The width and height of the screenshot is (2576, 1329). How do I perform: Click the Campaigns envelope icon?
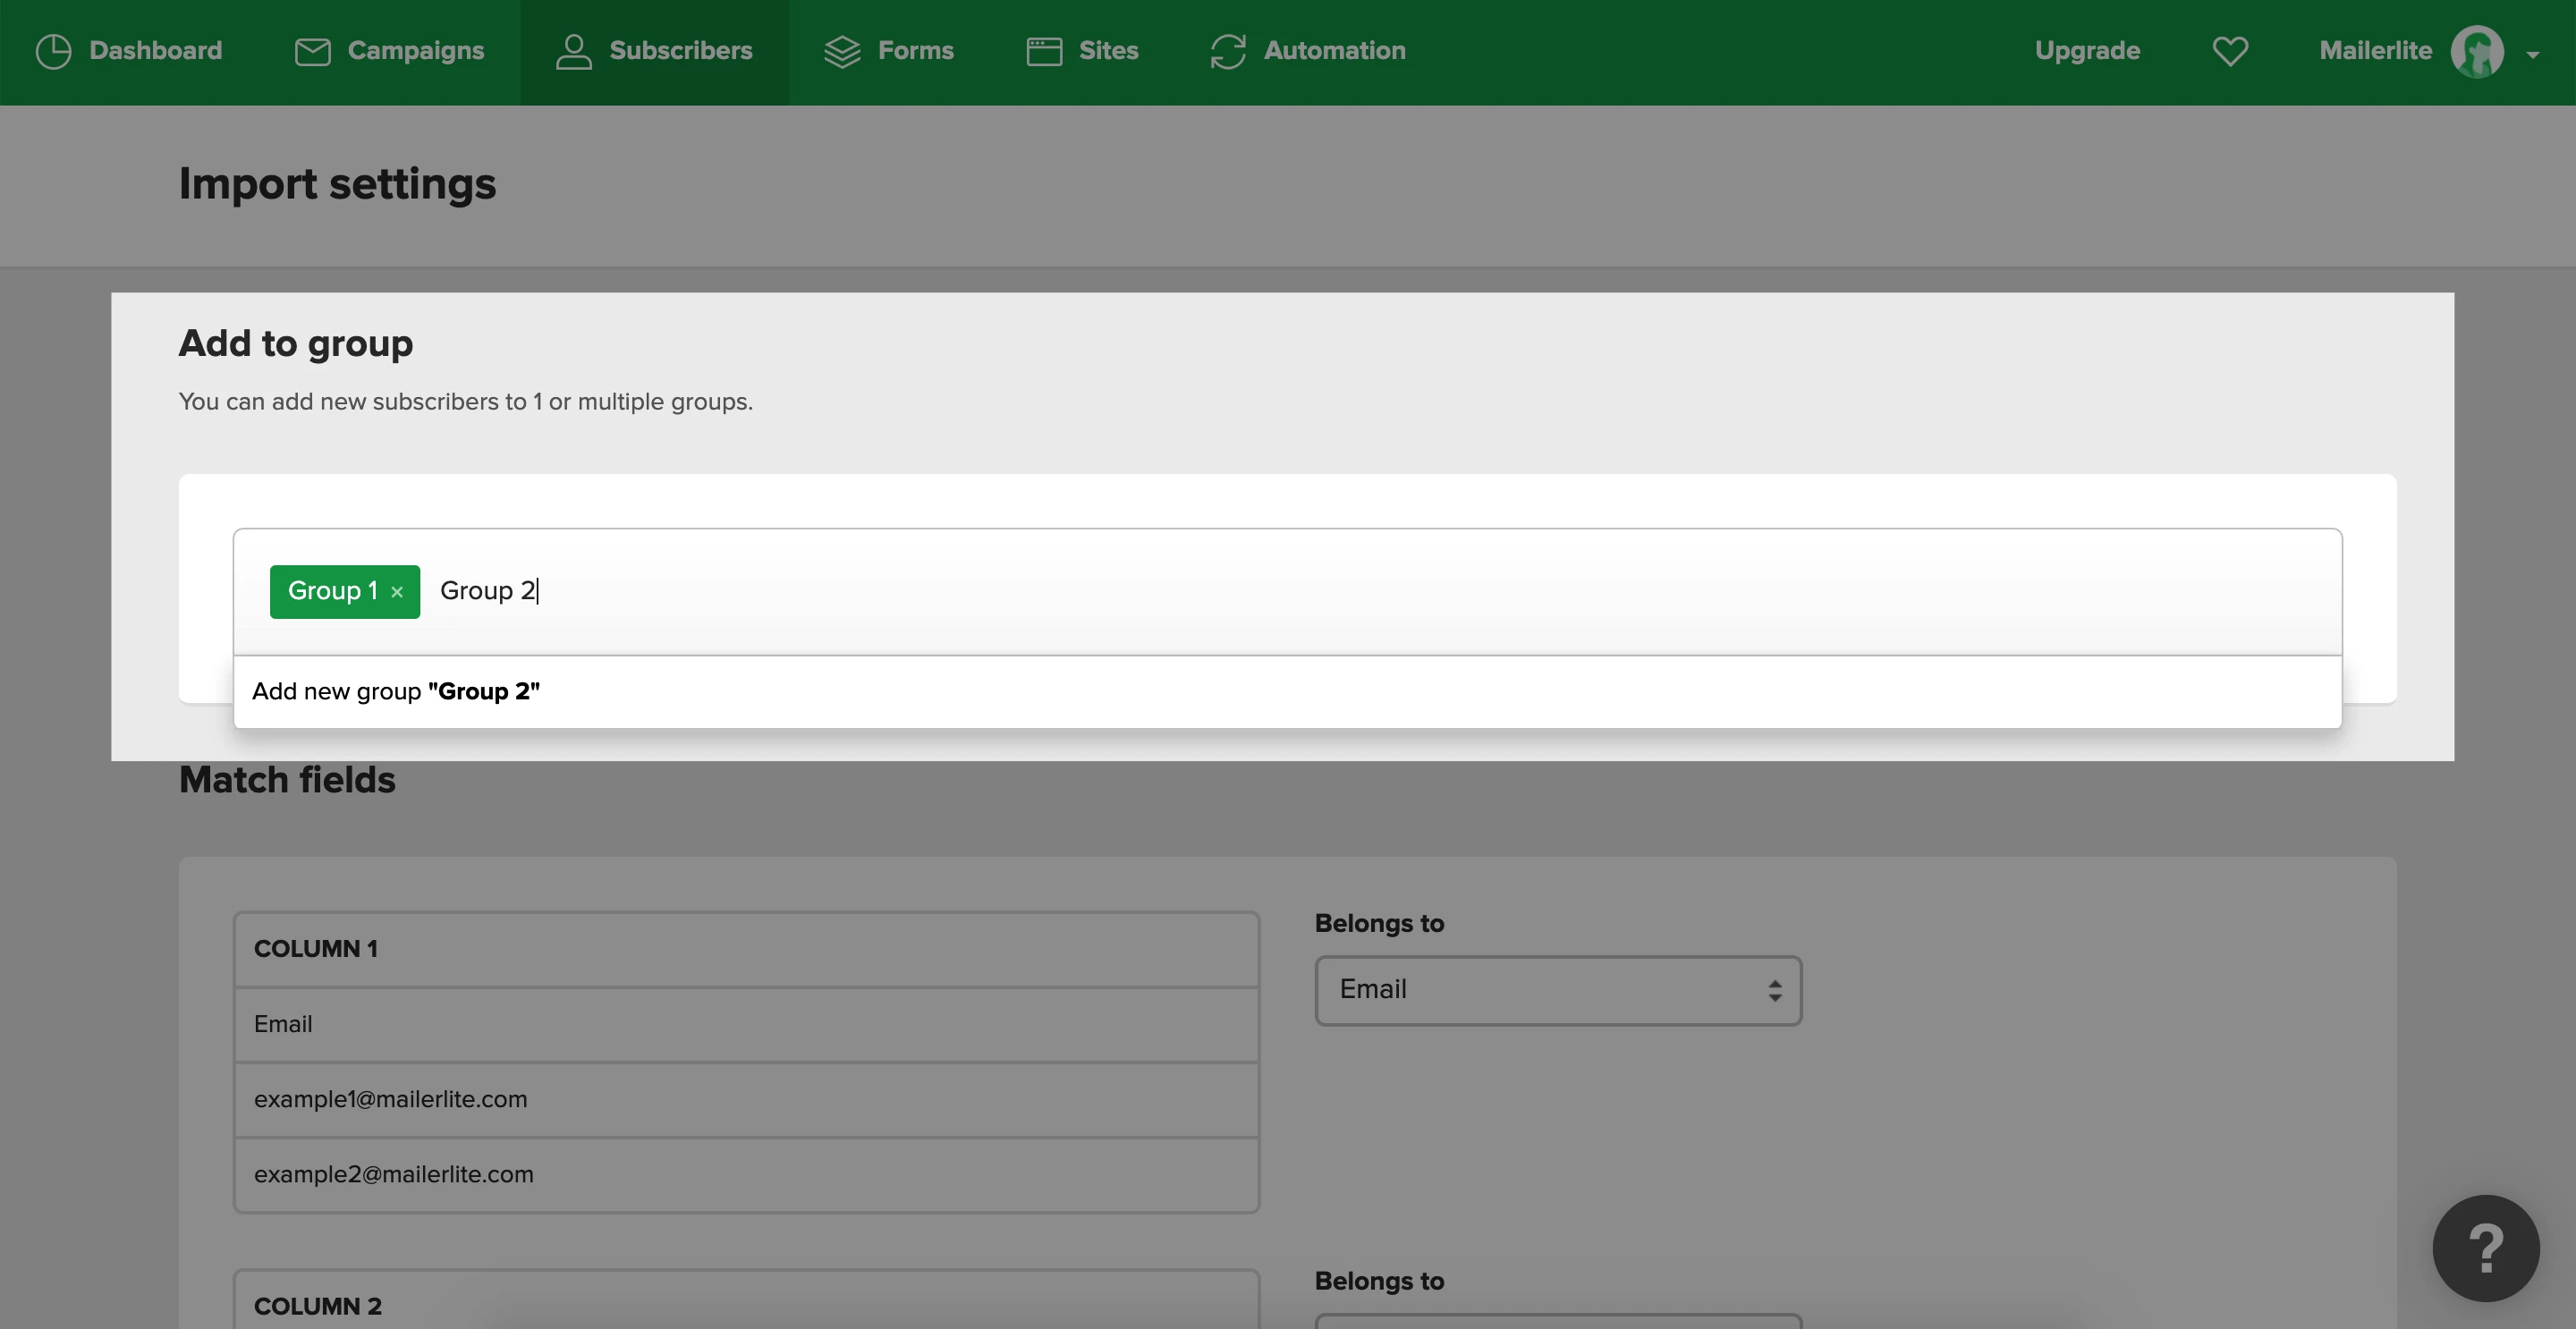pyautogui.click(x=312, y=51)
